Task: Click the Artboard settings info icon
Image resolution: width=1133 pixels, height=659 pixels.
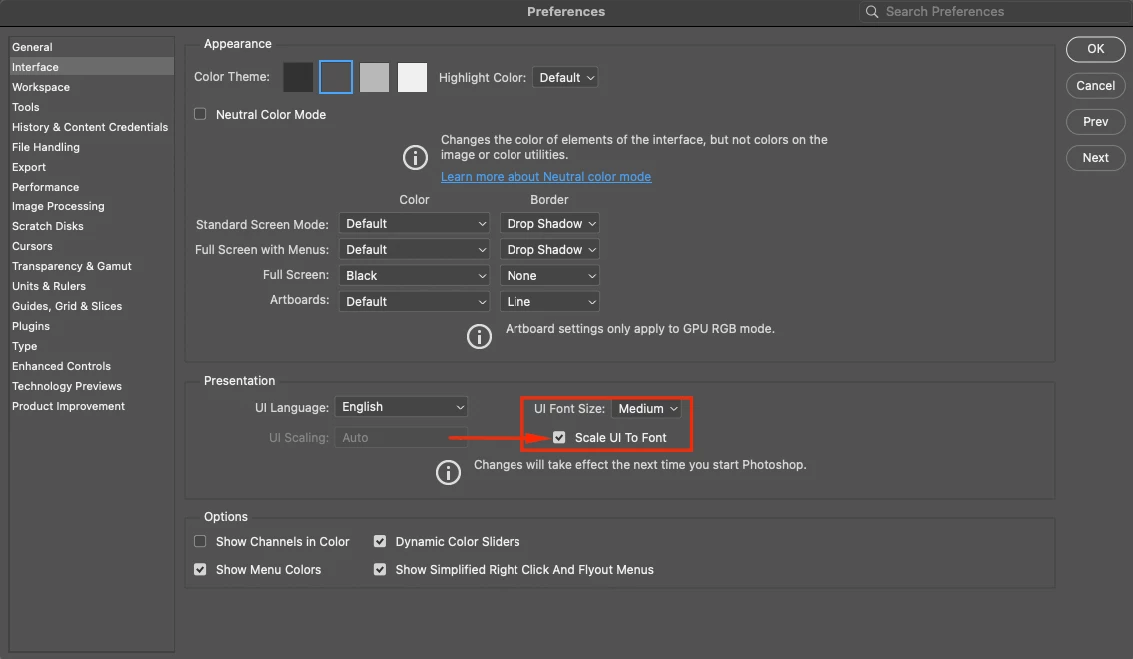Action: 479,336
